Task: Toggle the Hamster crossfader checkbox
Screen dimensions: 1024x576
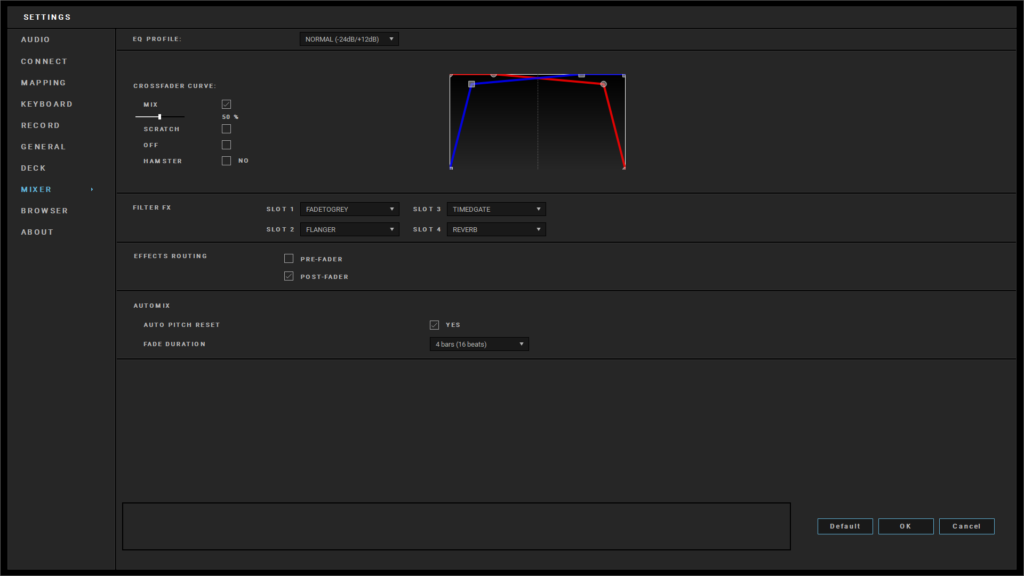Action: click(x=226, y=160)
